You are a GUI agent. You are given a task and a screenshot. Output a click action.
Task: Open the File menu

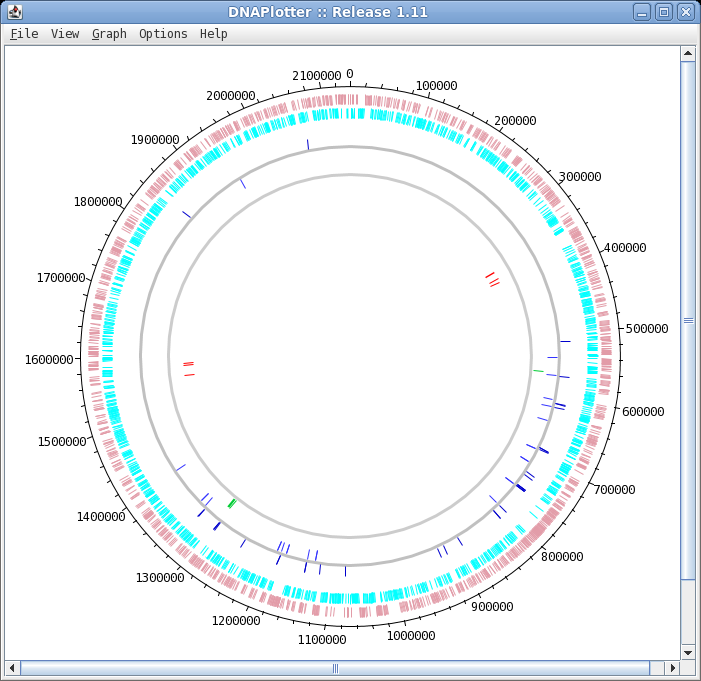click(24, 34)
